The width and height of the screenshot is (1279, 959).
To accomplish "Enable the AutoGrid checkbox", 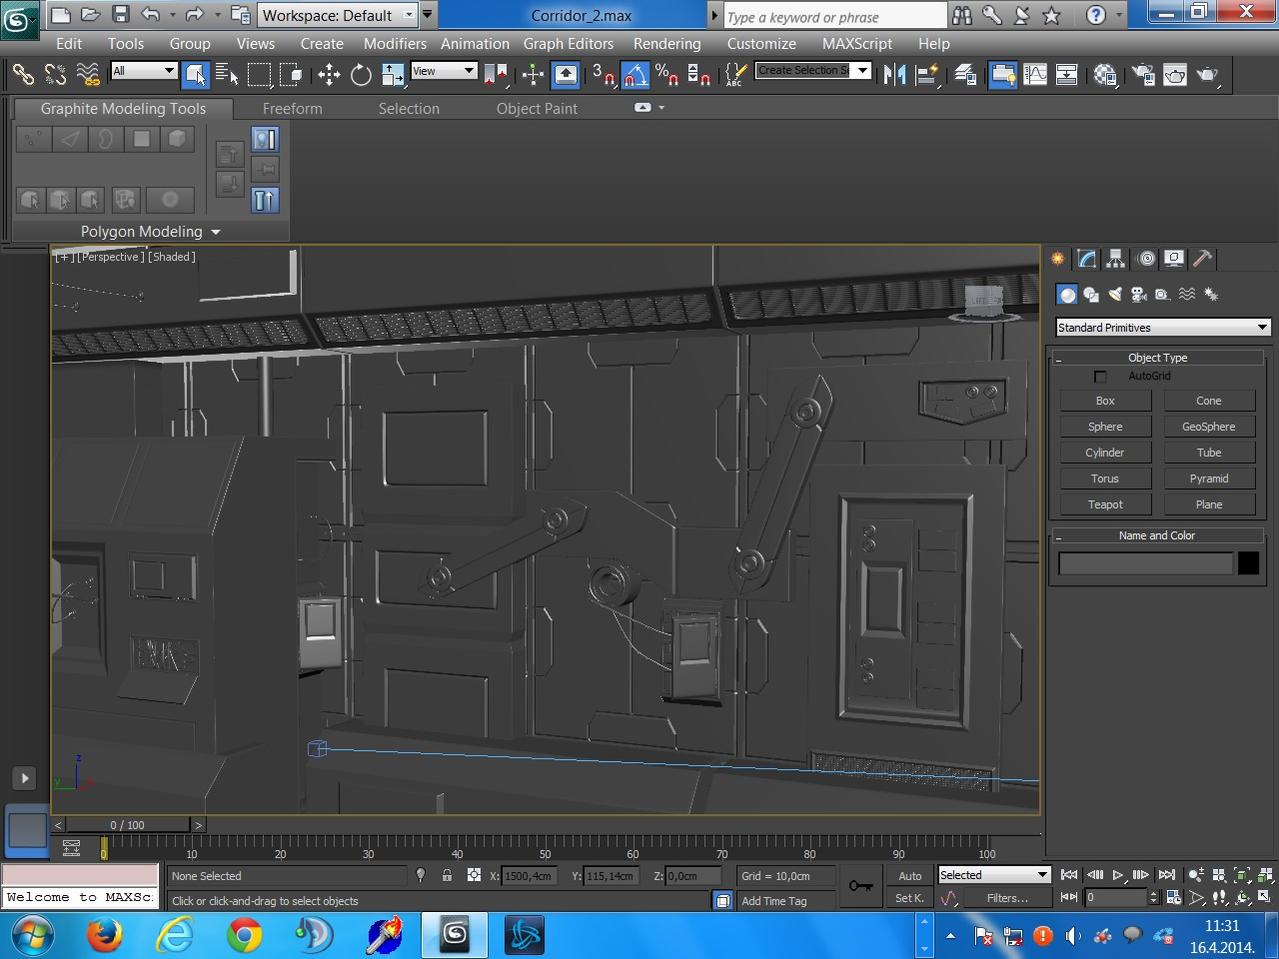I will 1100,377.
